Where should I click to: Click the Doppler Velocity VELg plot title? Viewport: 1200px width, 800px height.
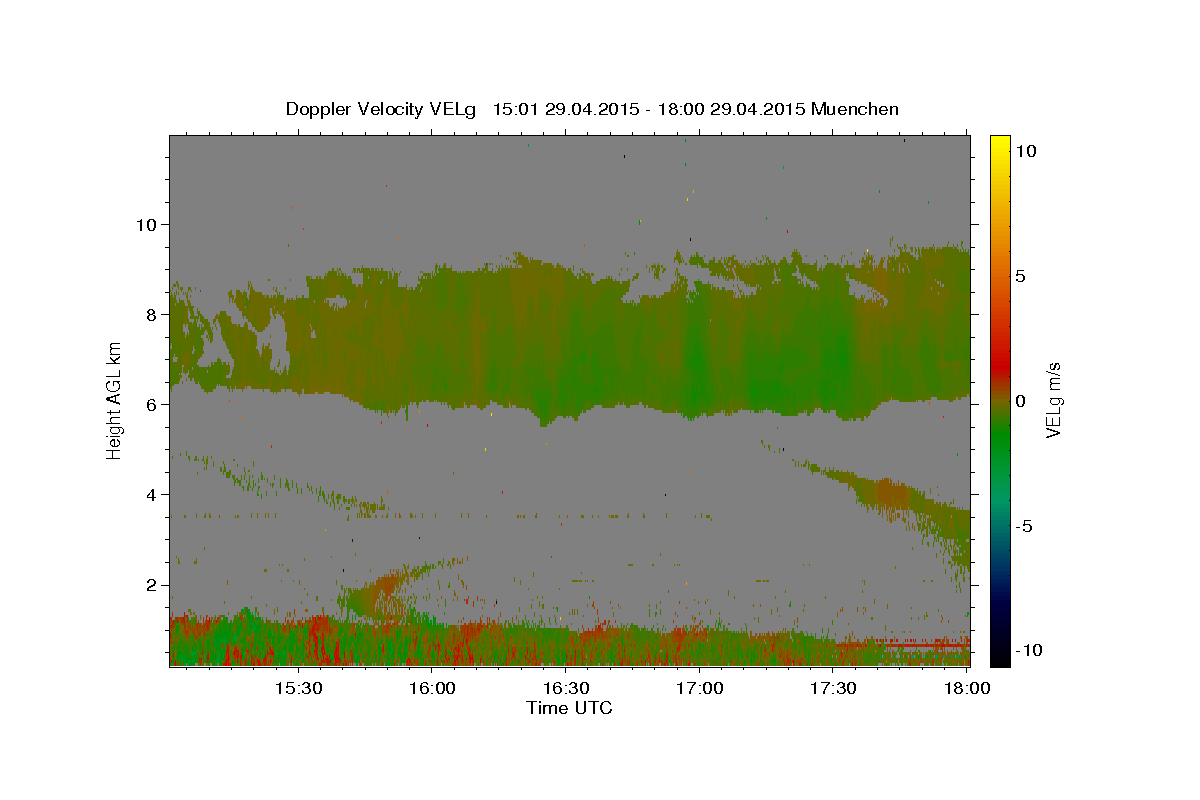[592, 109]
